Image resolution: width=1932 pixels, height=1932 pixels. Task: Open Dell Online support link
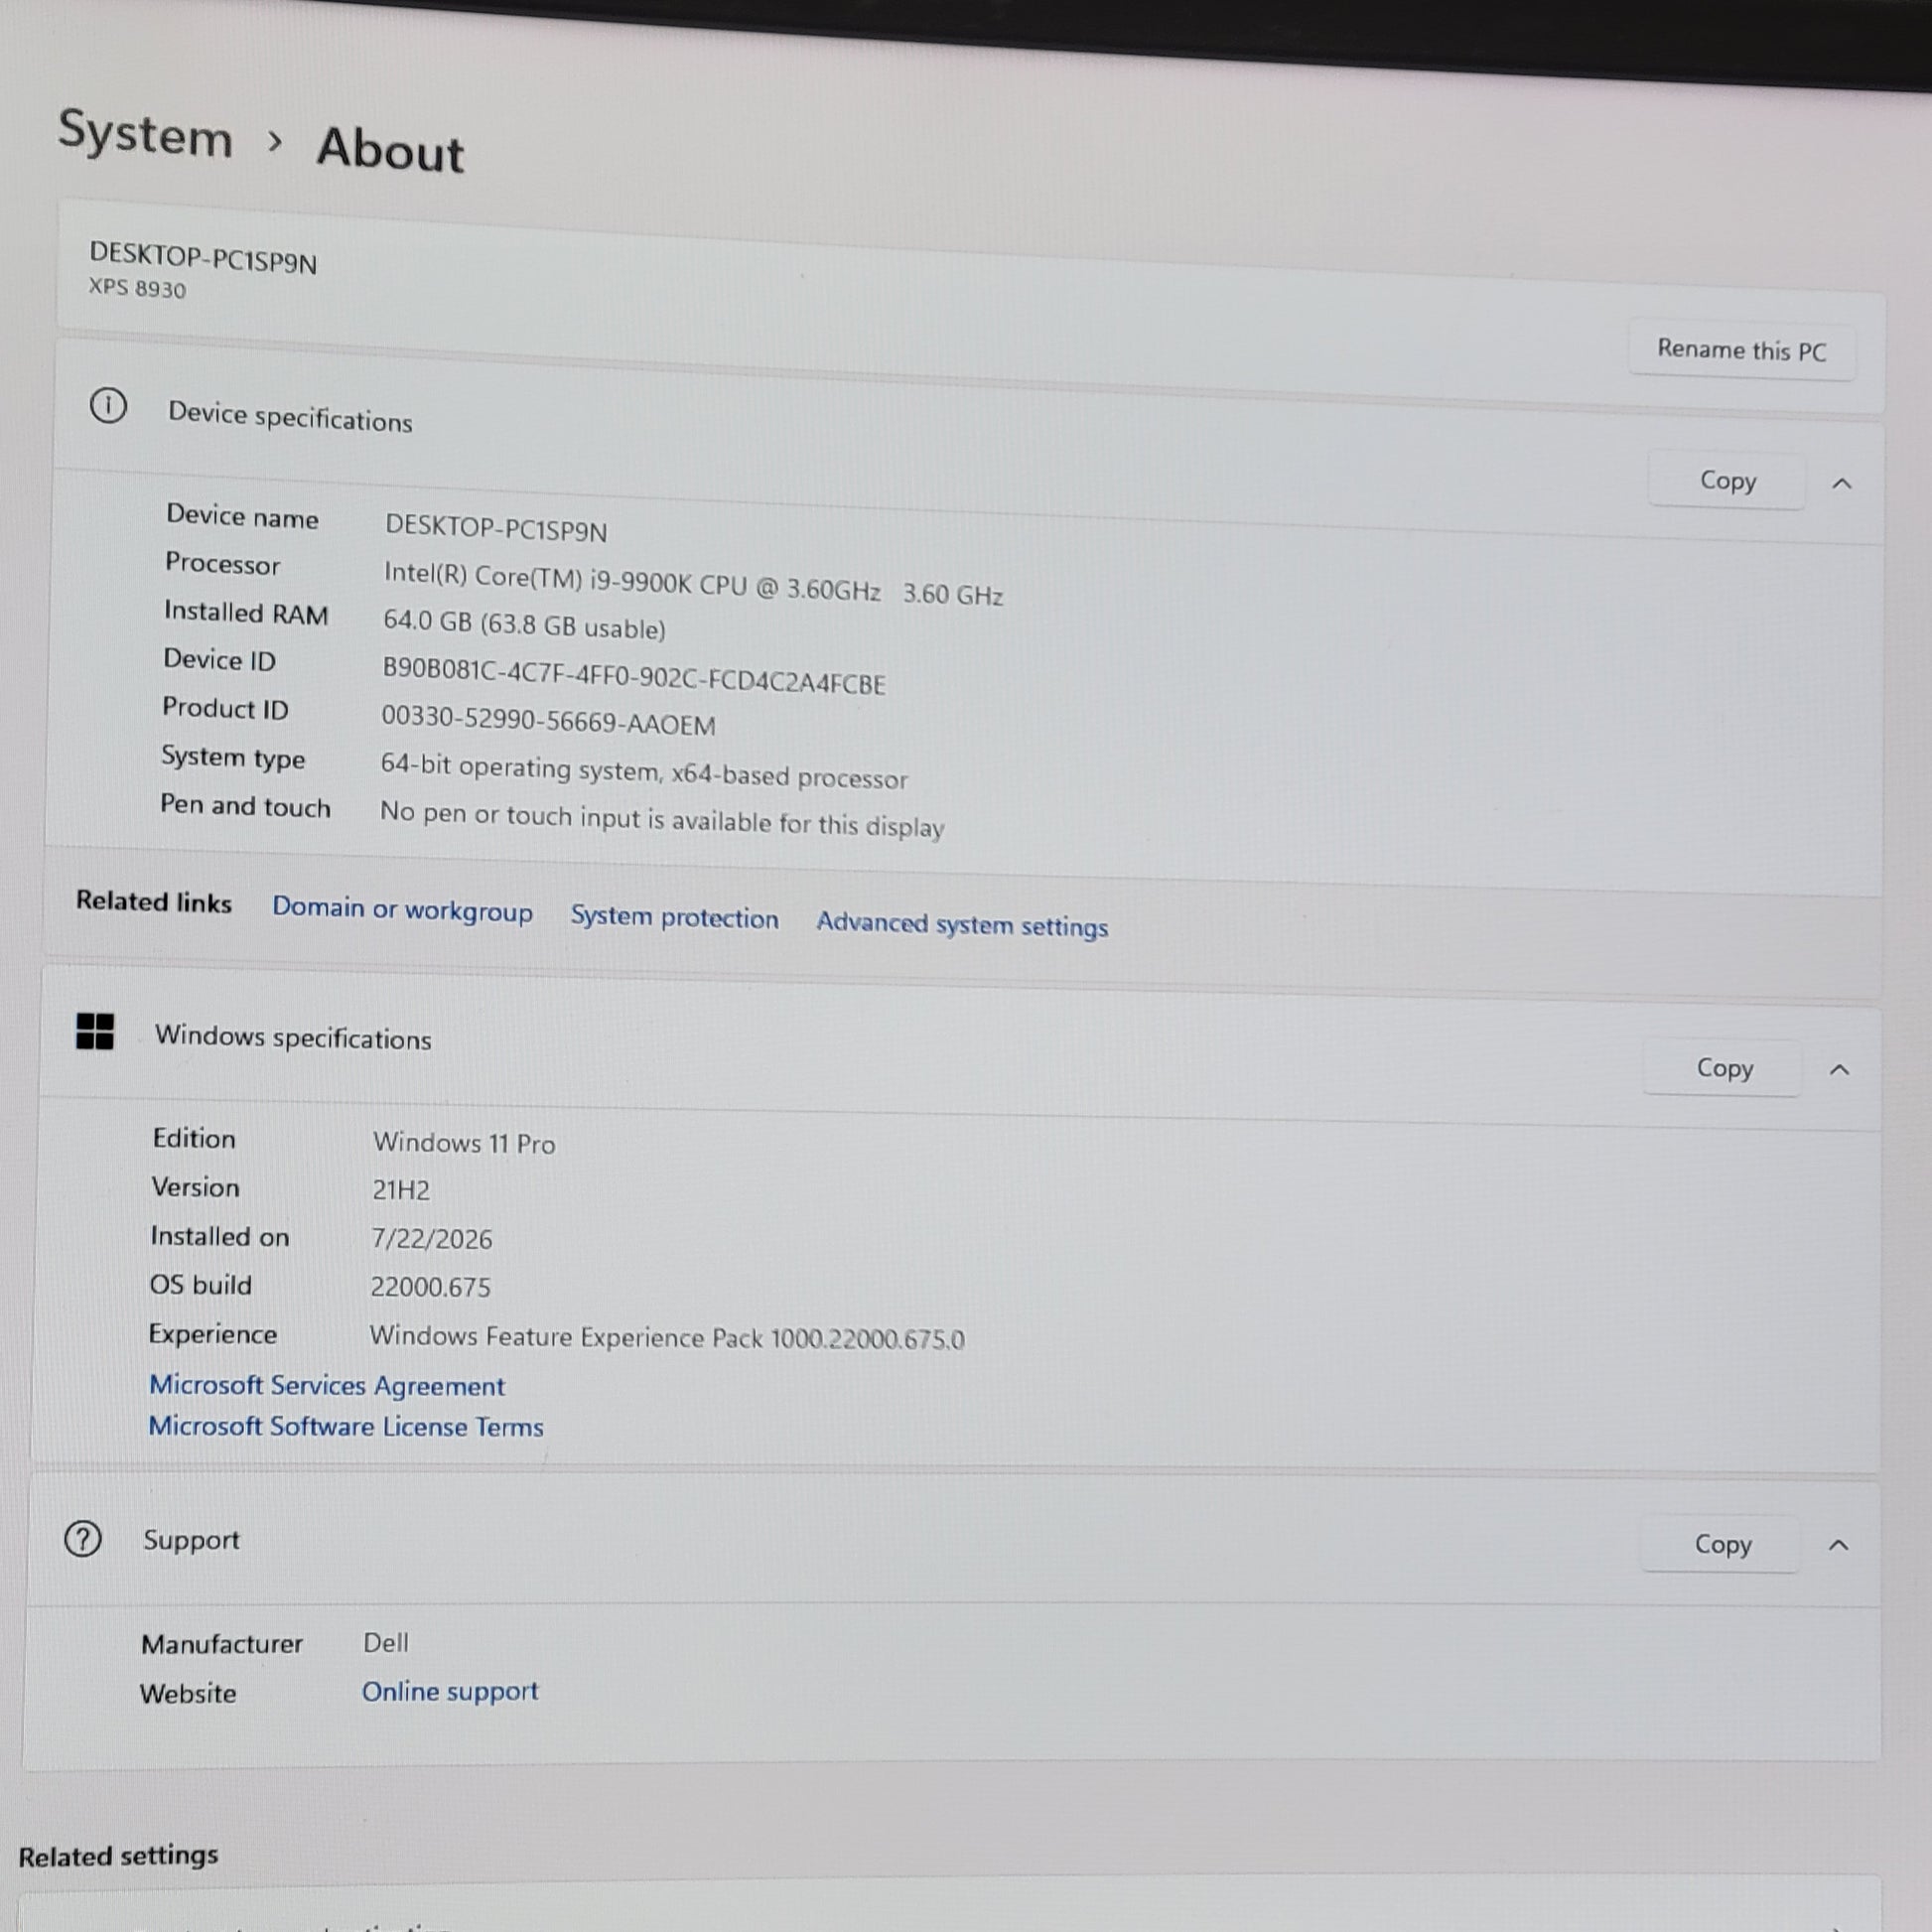(x=450, y=1691)
